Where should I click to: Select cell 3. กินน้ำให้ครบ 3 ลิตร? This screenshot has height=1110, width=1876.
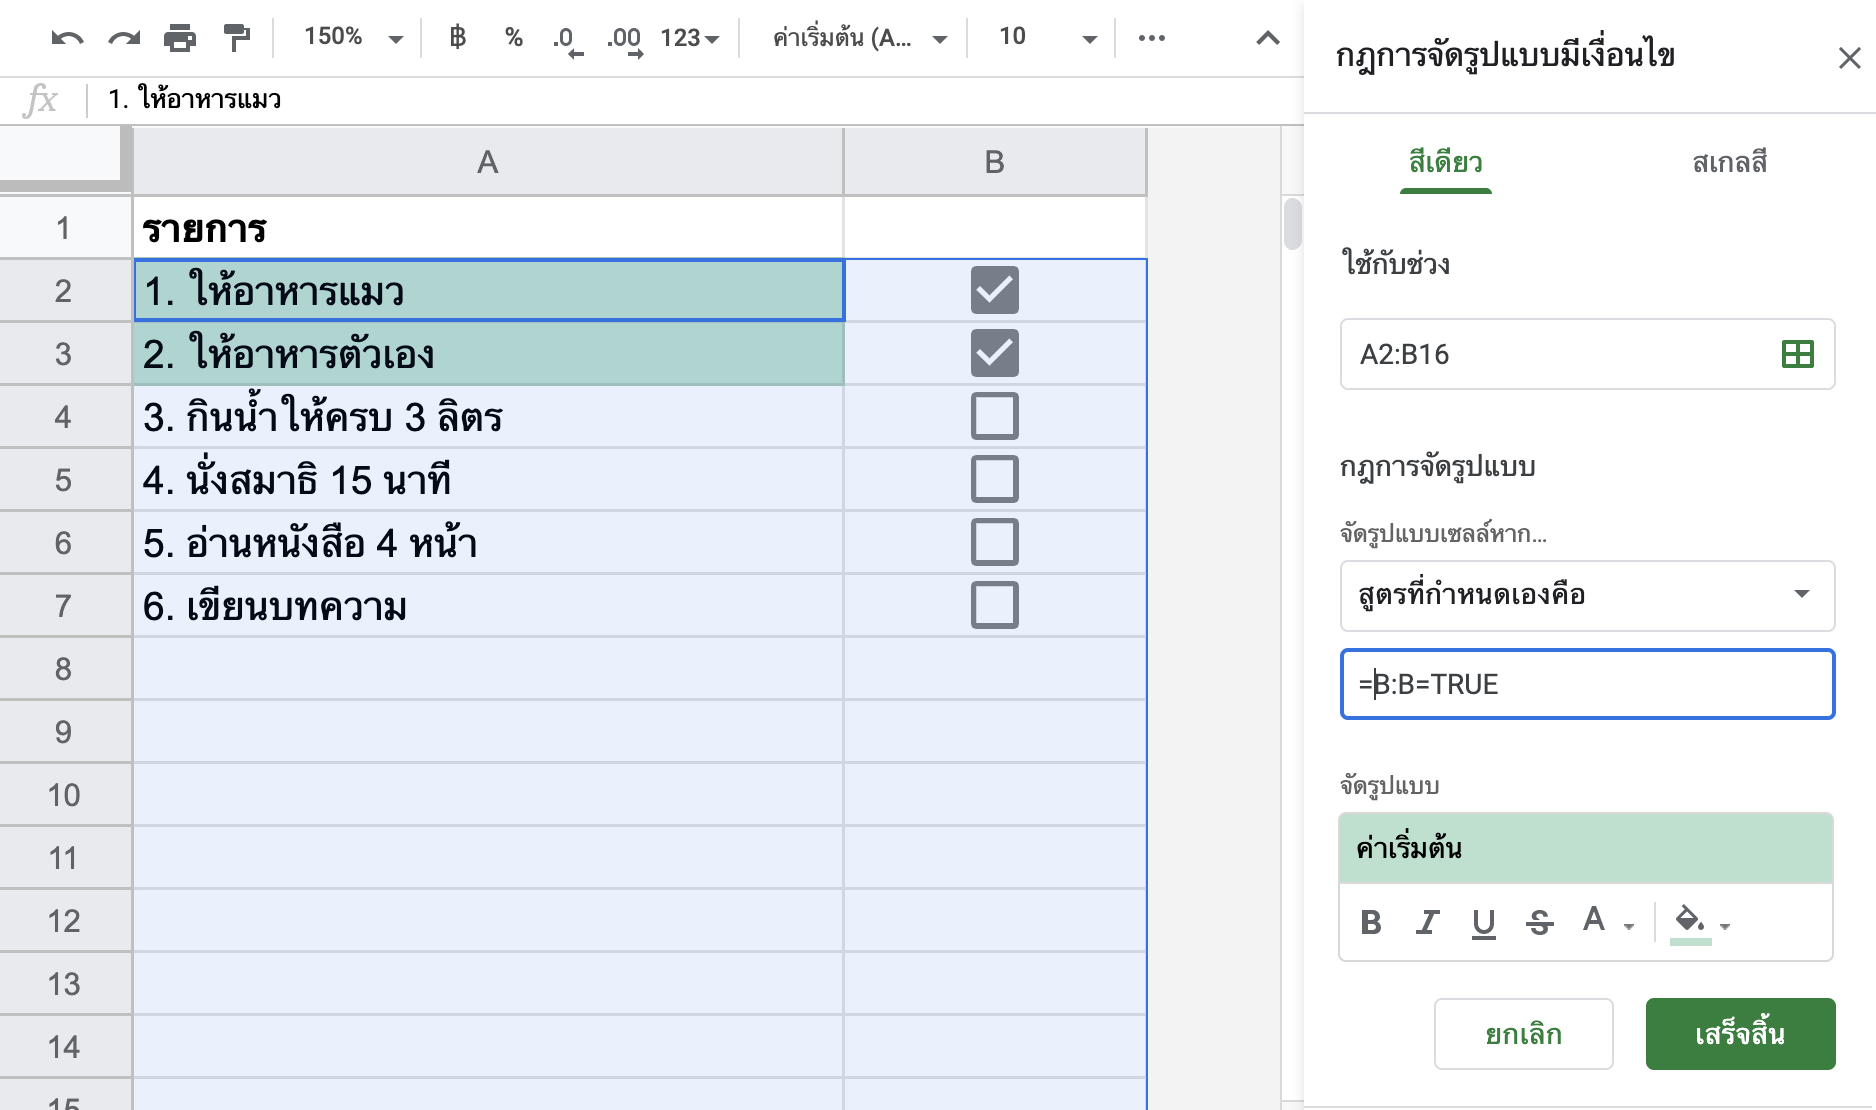pos(488,417)
